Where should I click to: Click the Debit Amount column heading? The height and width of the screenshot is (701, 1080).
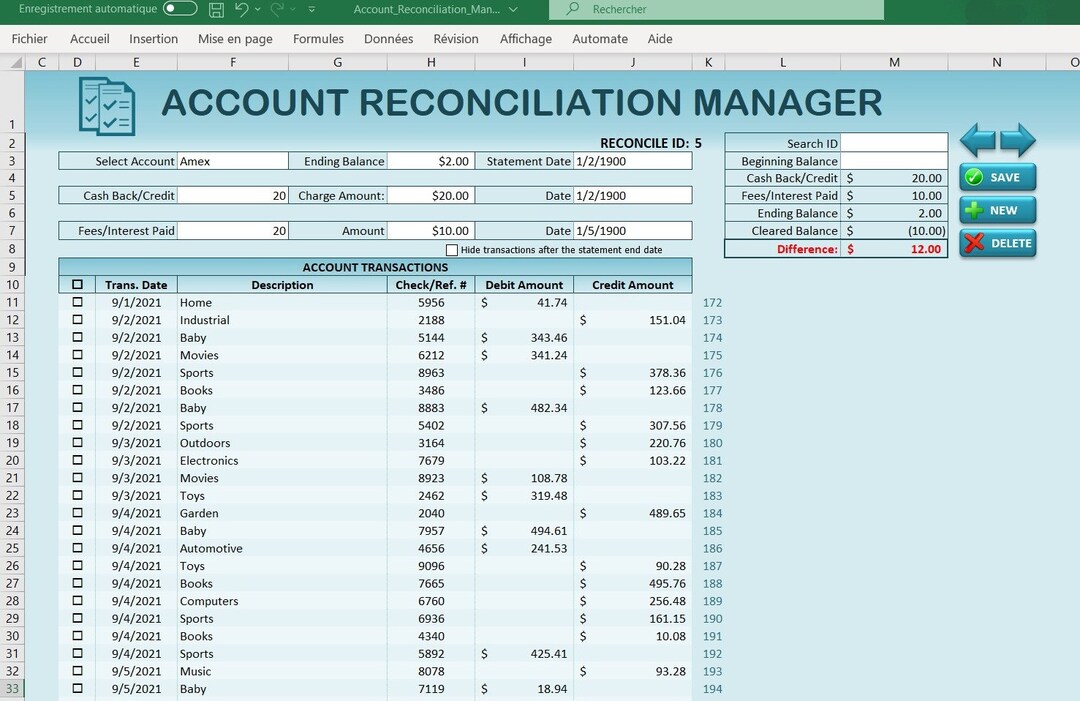click(524, 285)
